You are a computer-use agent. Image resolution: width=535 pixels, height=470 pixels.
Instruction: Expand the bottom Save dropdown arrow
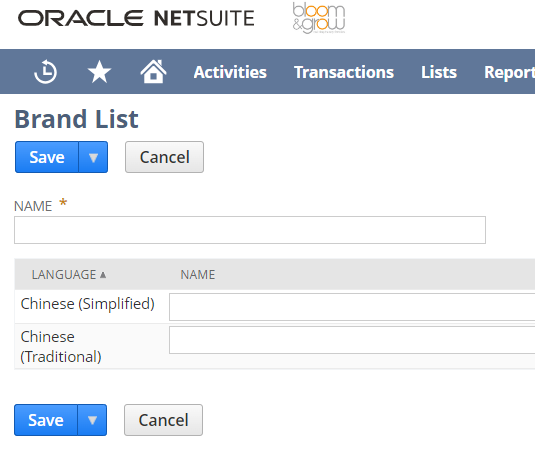tap(92, 420)
